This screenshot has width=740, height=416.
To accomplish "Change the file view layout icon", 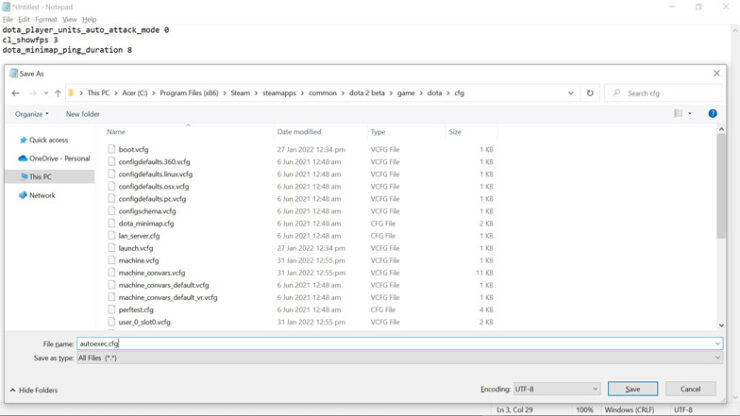I will pyautogui.click(x=679, y=114).
